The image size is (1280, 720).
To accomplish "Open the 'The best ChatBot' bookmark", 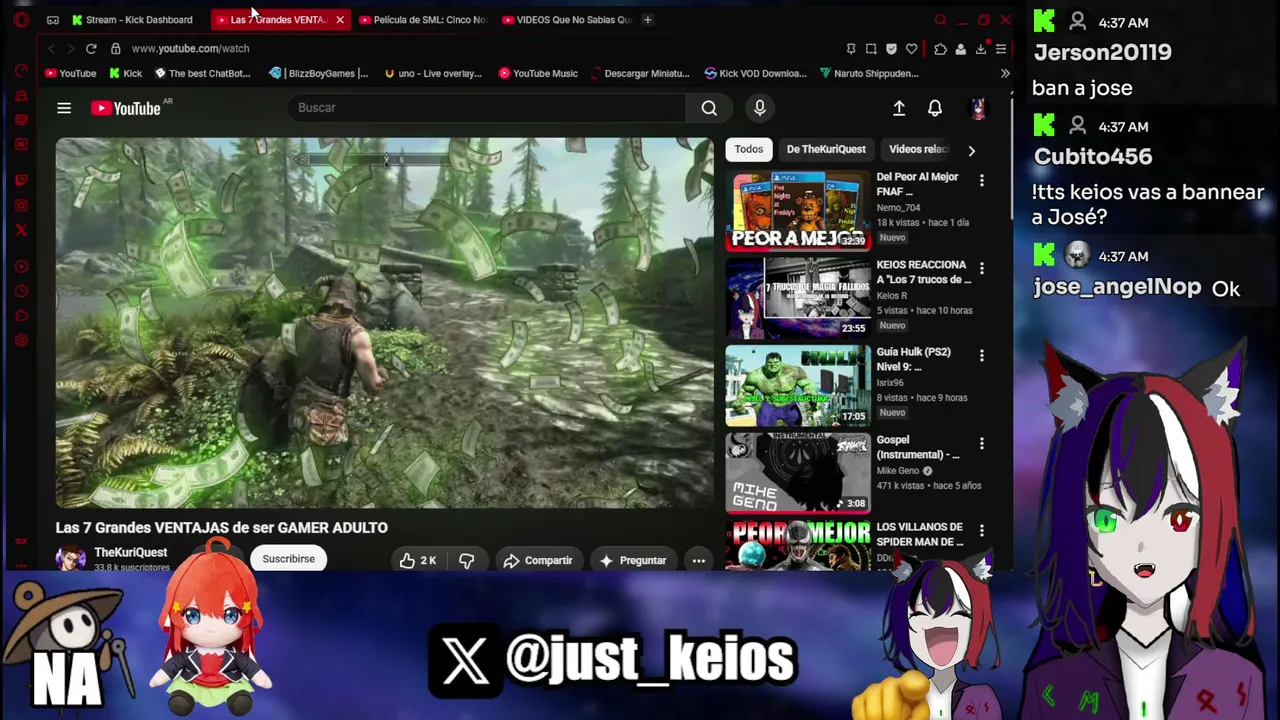I will pyautogui.click(x=202, y=73).
